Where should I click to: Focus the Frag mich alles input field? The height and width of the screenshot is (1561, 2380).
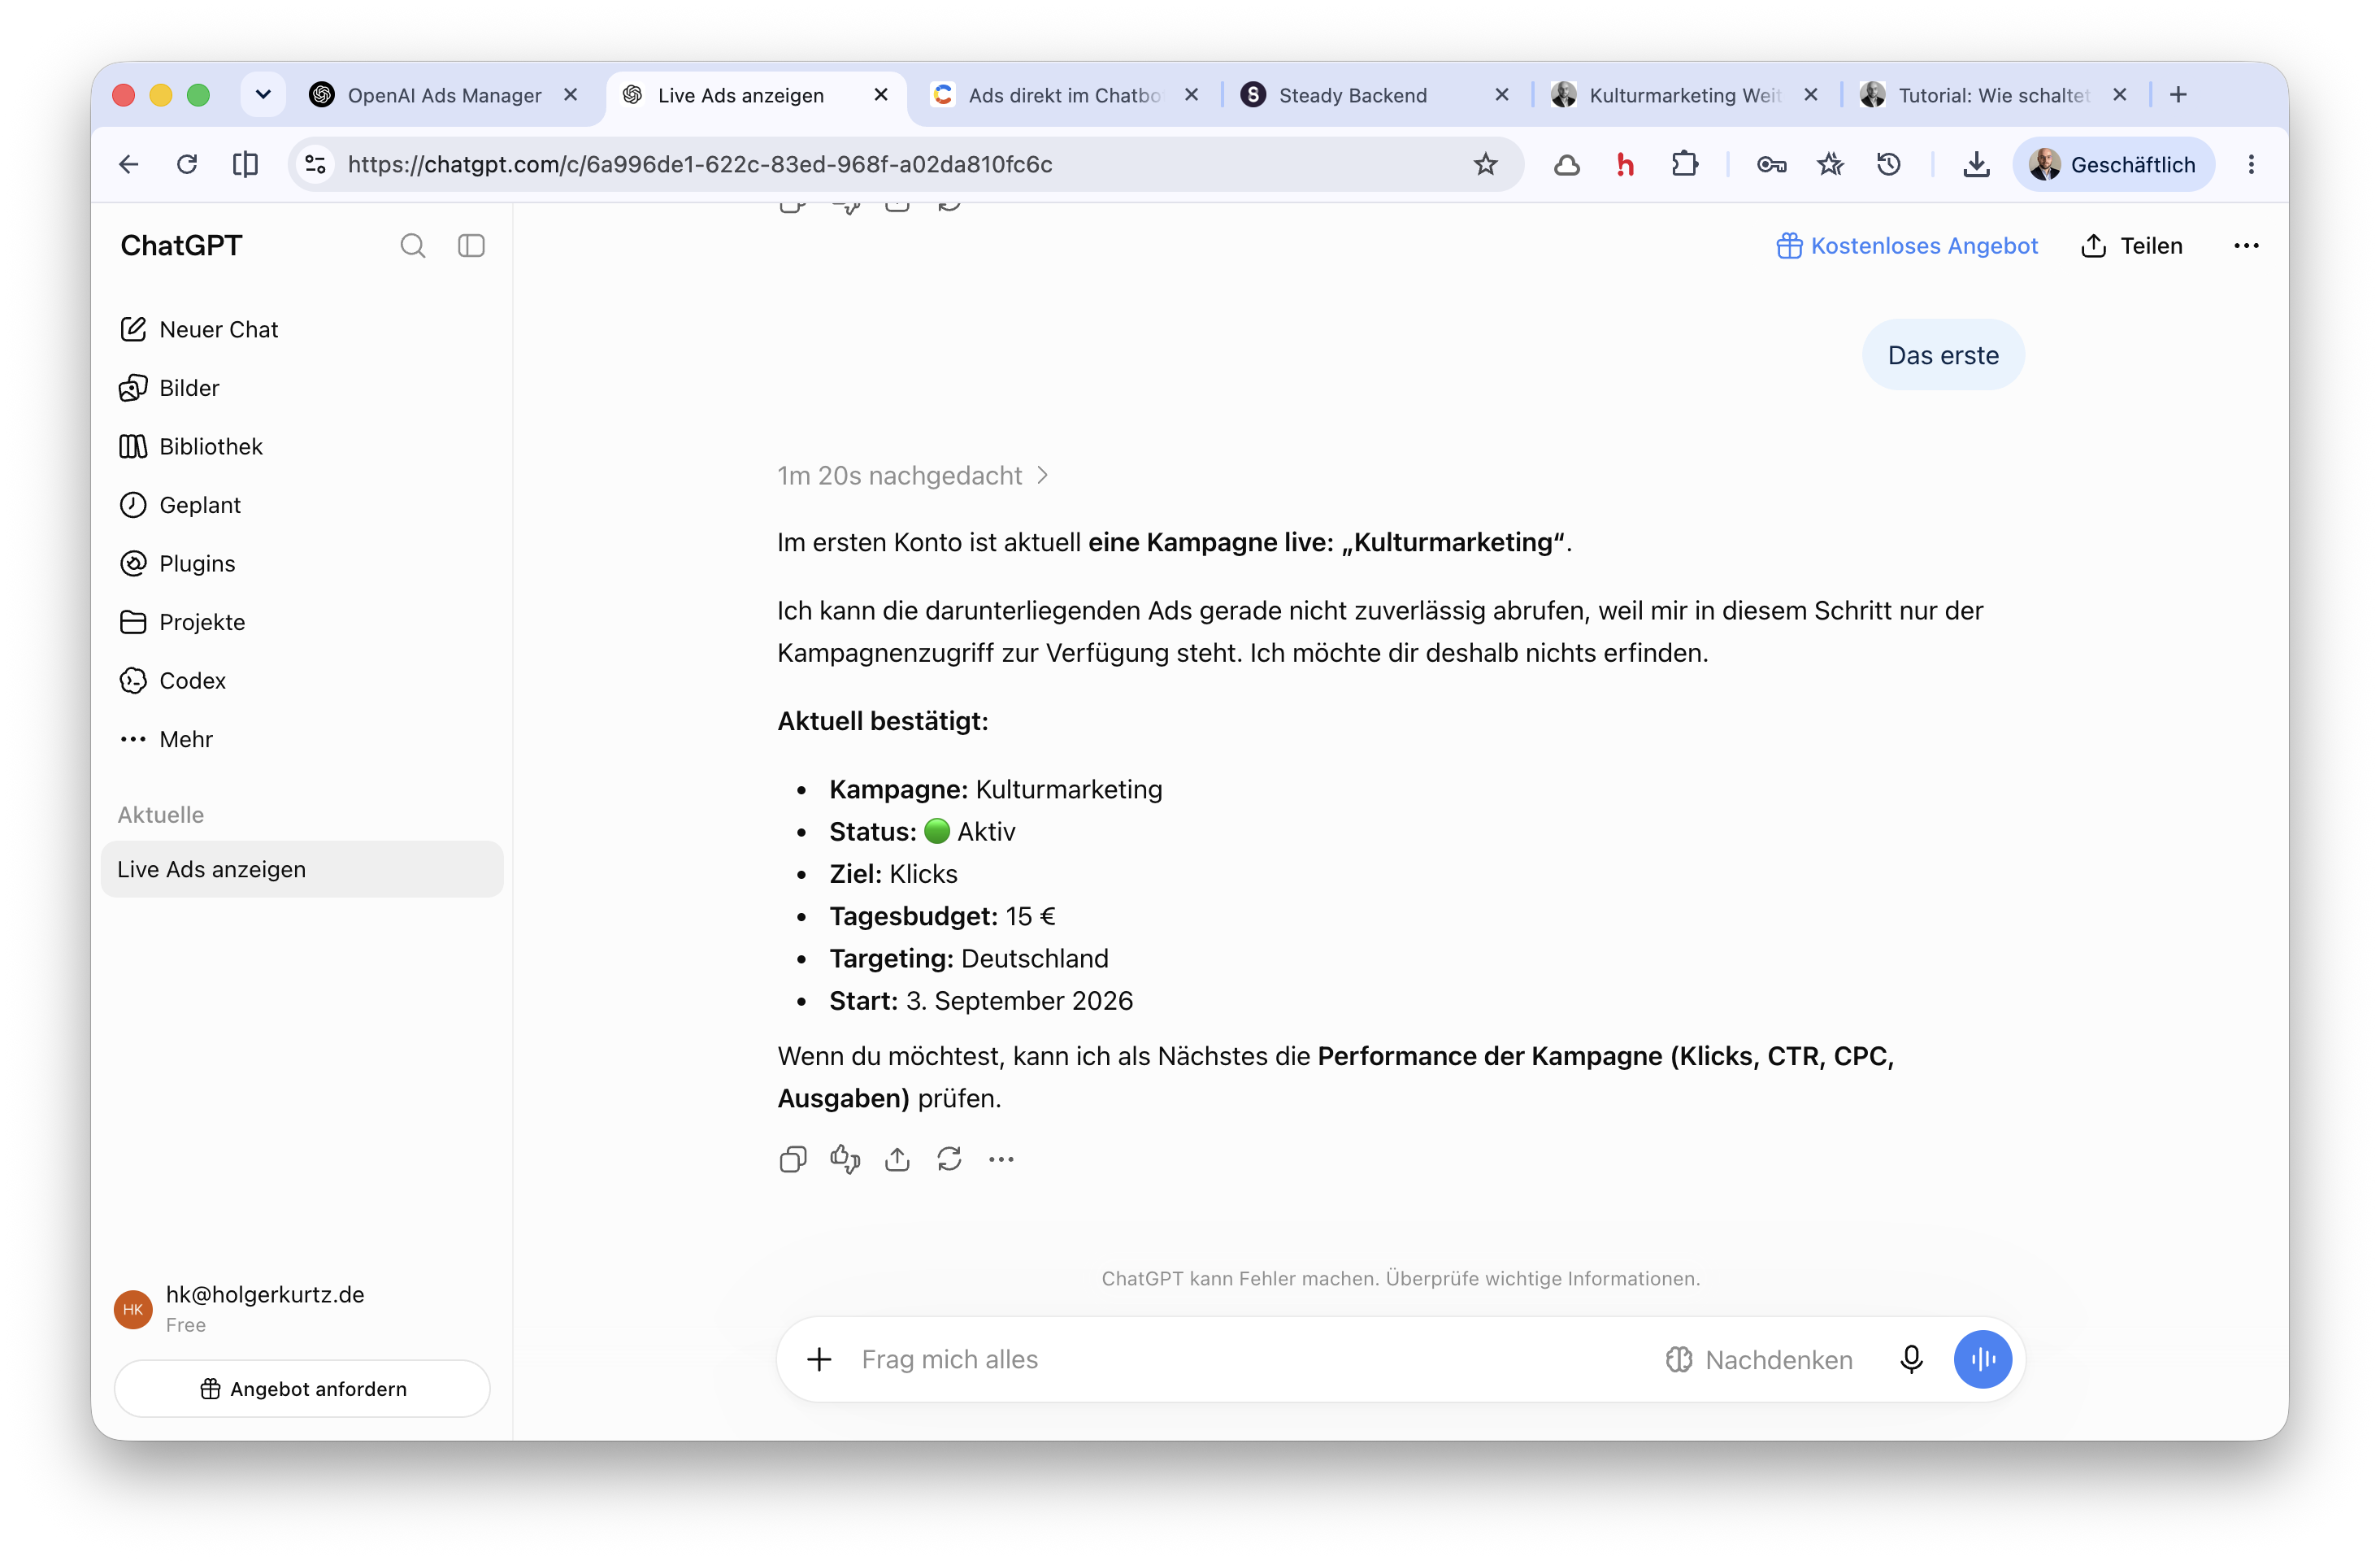pos(1250,1359)
